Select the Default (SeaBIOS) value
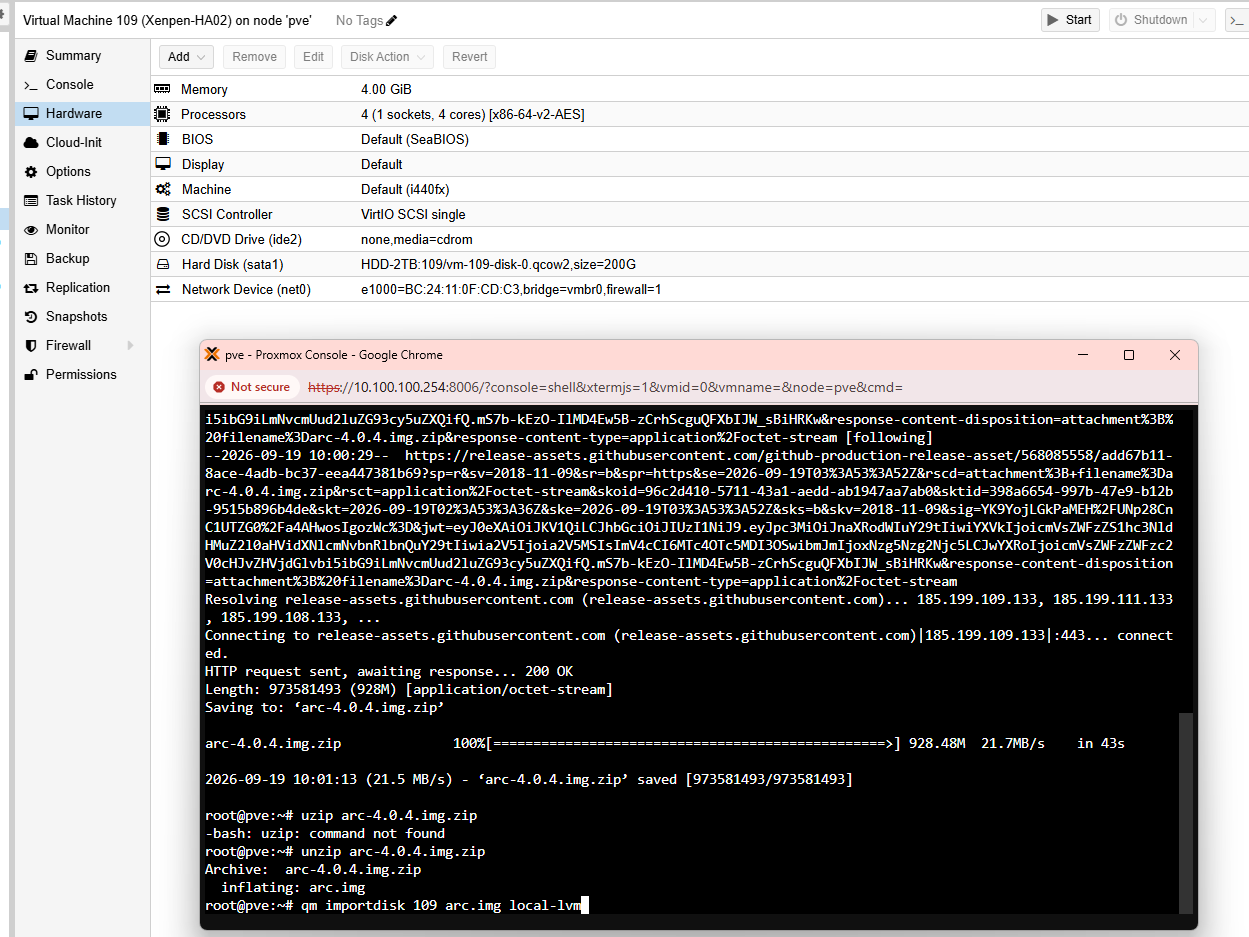The width and height of the screenshot is (1249, 937). point(415,140)
